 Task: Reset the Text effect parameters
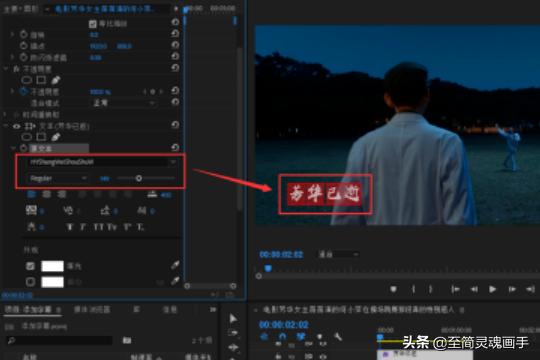point(175,125)
